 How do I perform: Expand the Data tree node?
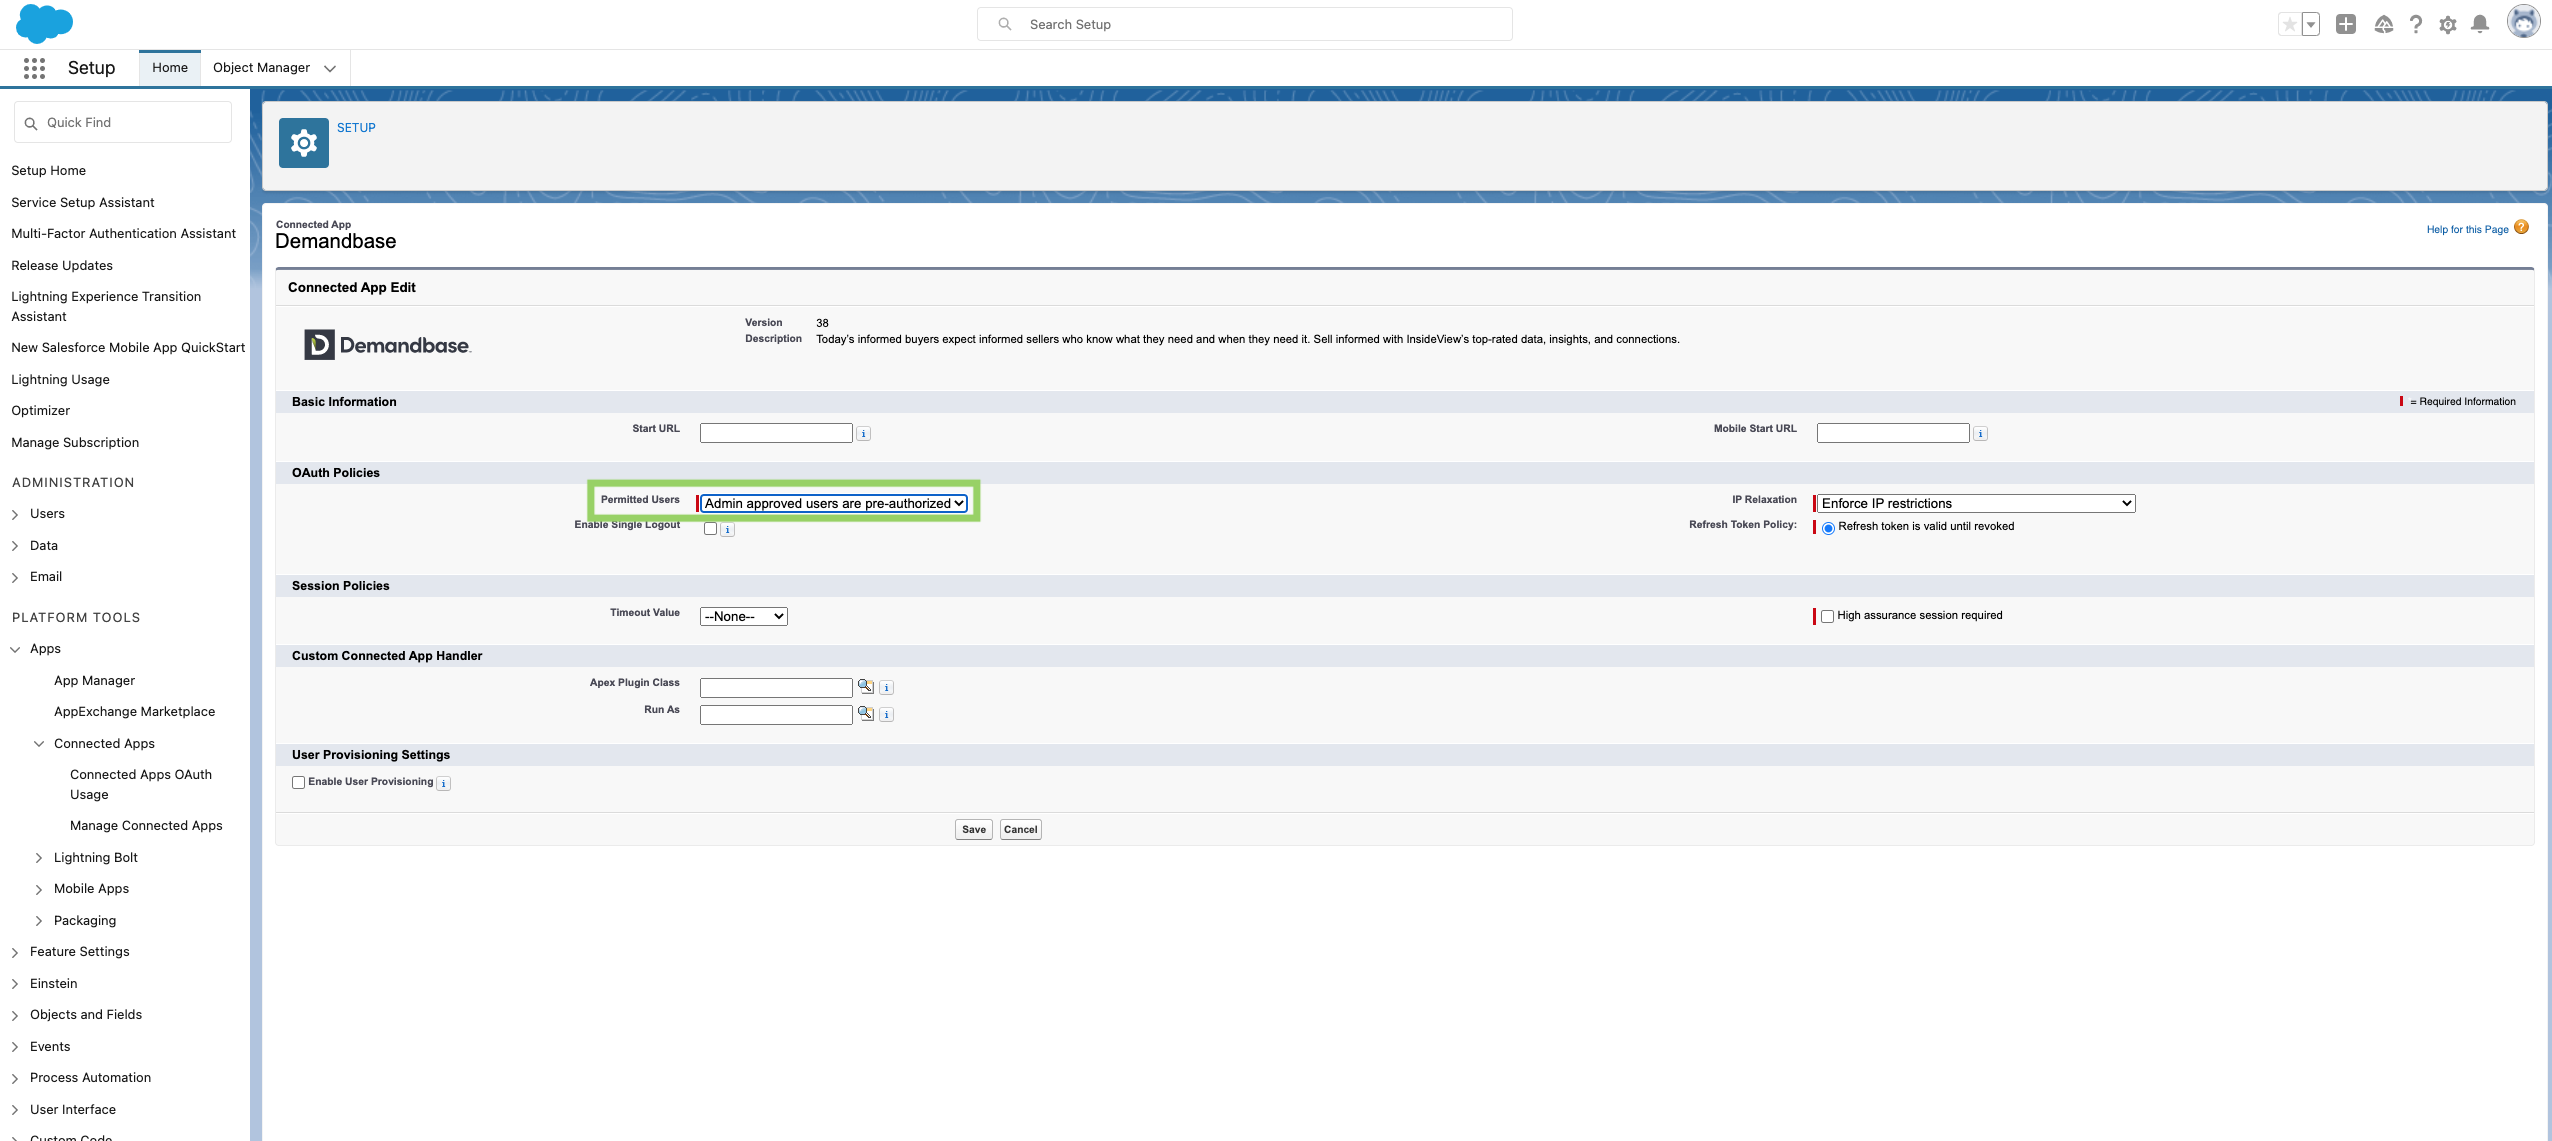coord(15,546)
